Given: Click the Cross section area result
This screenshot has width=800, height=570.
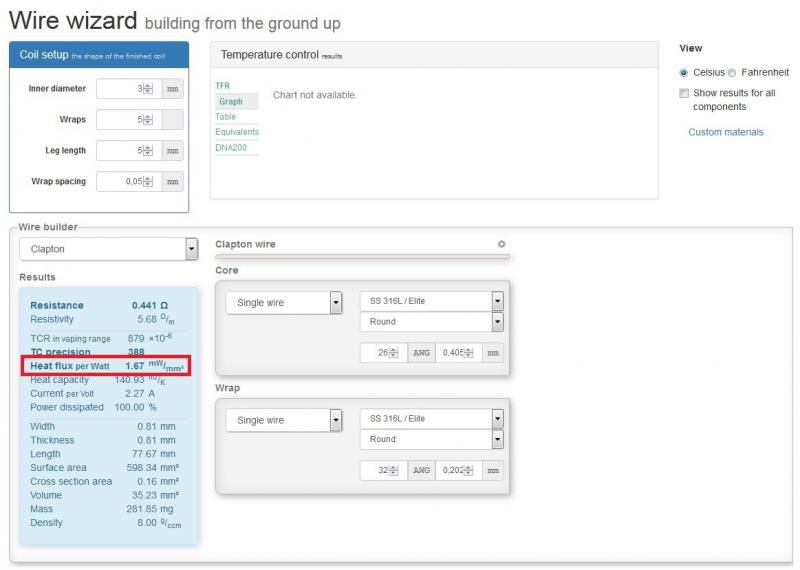Looking at the screenshot, I should click(105, 481).
